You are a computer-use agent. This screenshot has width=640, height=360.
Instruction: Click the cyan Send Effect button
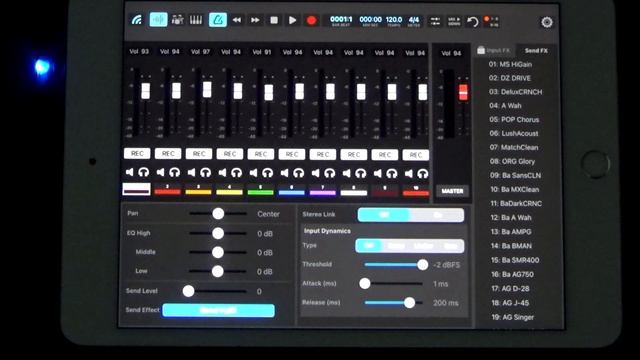click(218, 311)
